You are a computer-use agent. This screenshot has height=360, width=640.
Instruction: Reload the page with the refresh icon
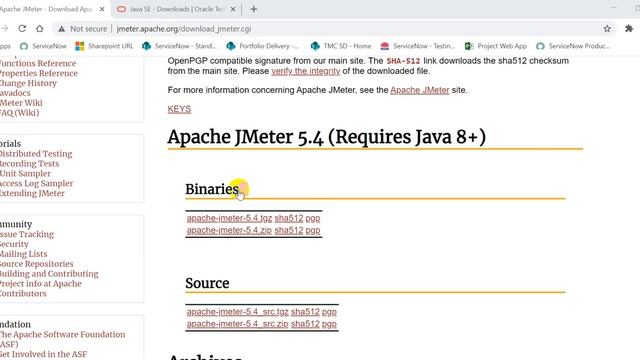[x=22, y=29]
